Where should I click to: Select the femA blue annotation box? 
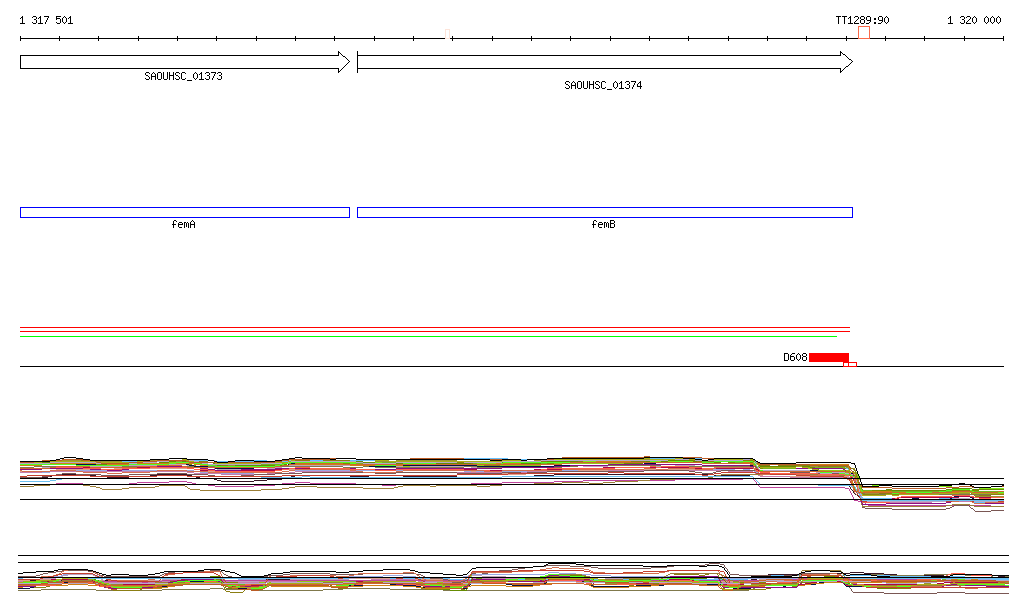point(185,212)
